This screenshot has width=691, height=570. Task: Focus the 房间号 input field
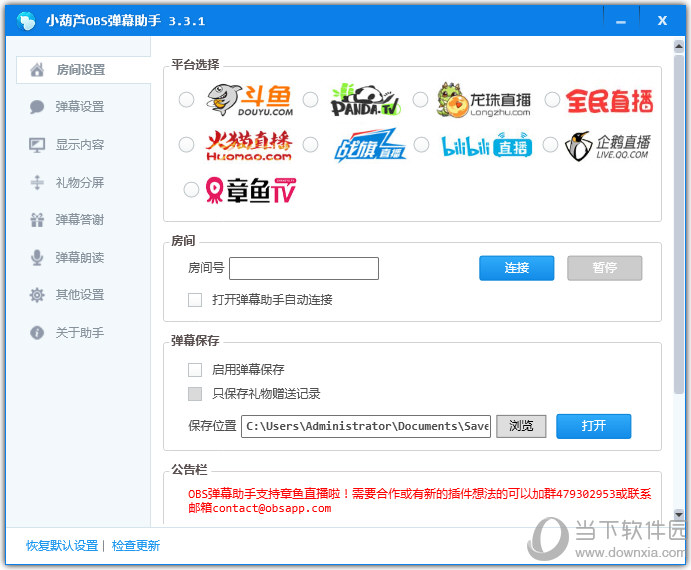coord(304,268)
